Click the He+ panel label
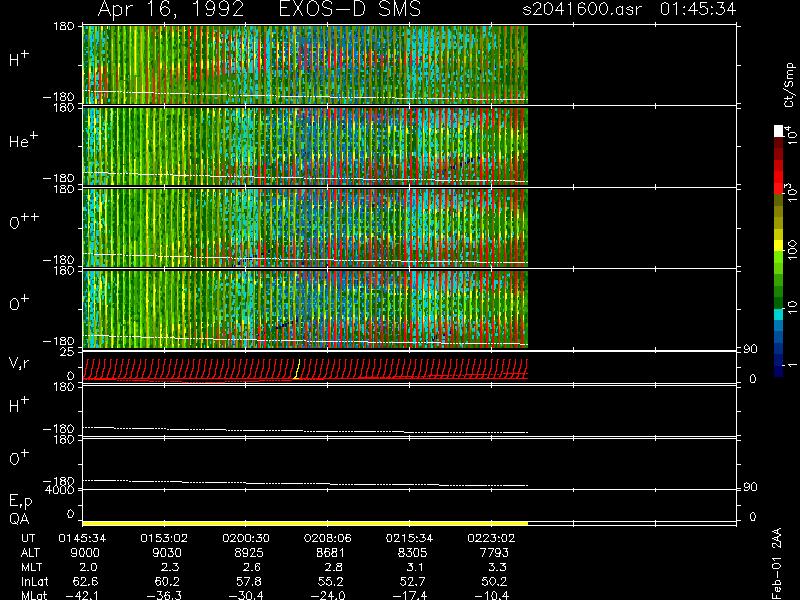The height and width of the screenshot is (600, 800). click(23, 139)
